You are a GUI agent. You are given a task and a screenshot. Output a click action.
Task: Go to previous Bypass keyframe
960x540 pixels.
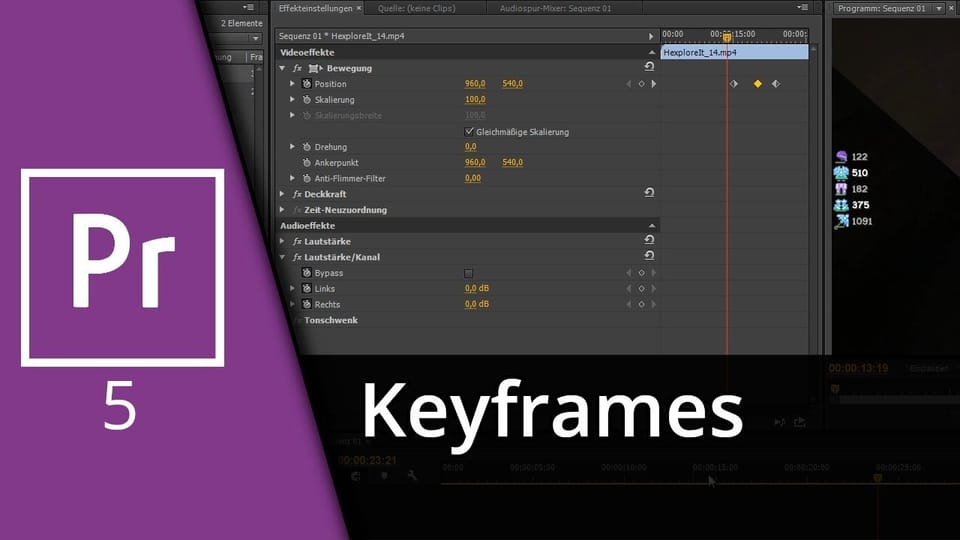coord(629,273)
